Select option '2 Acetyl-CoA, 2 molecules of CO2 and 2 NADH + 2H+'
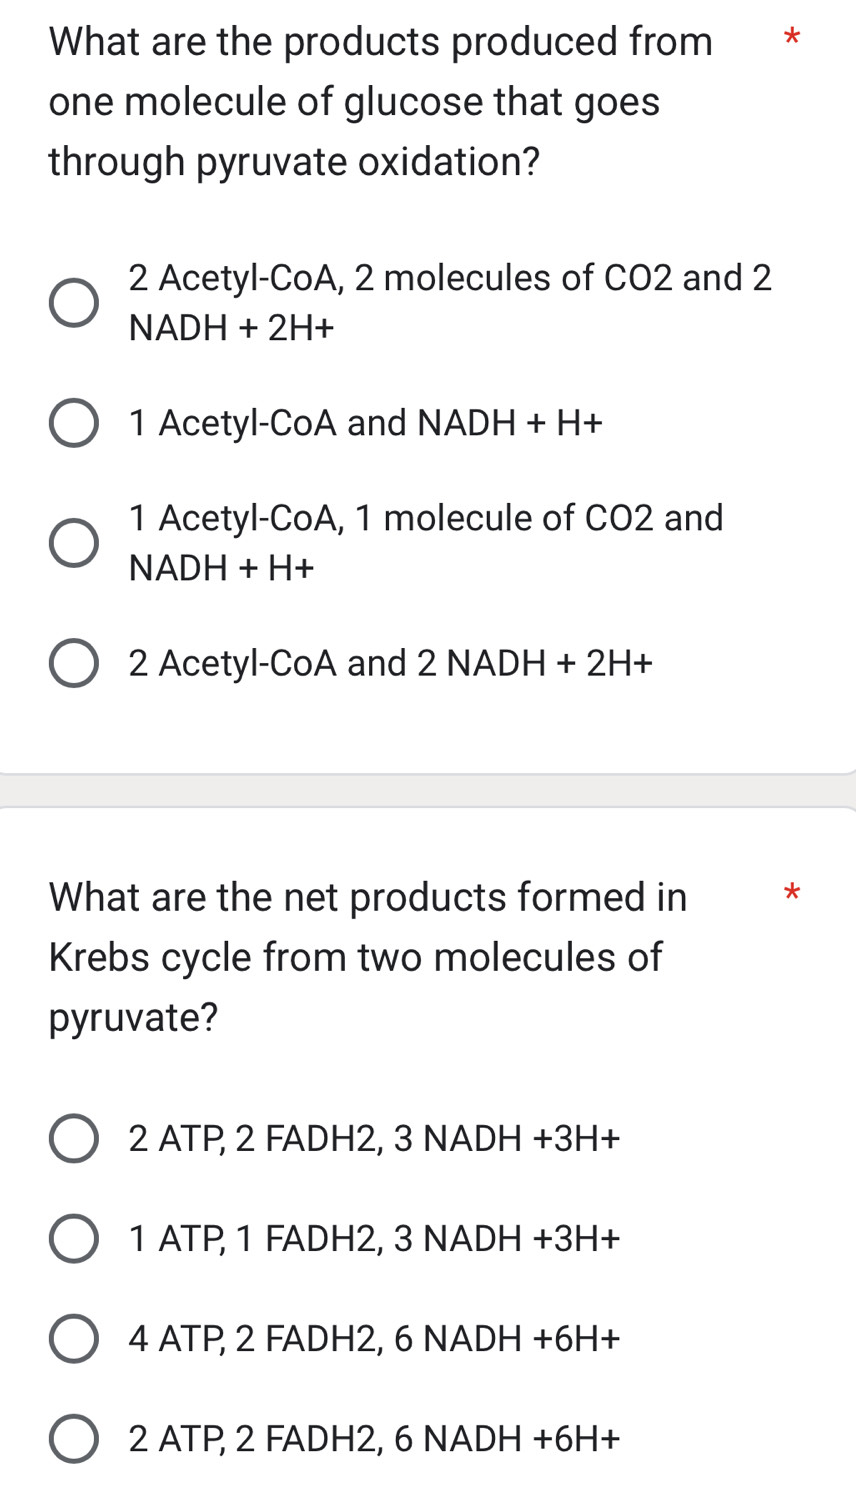The height and width of the screenshot is (1495, 856). tap(74, 301)
